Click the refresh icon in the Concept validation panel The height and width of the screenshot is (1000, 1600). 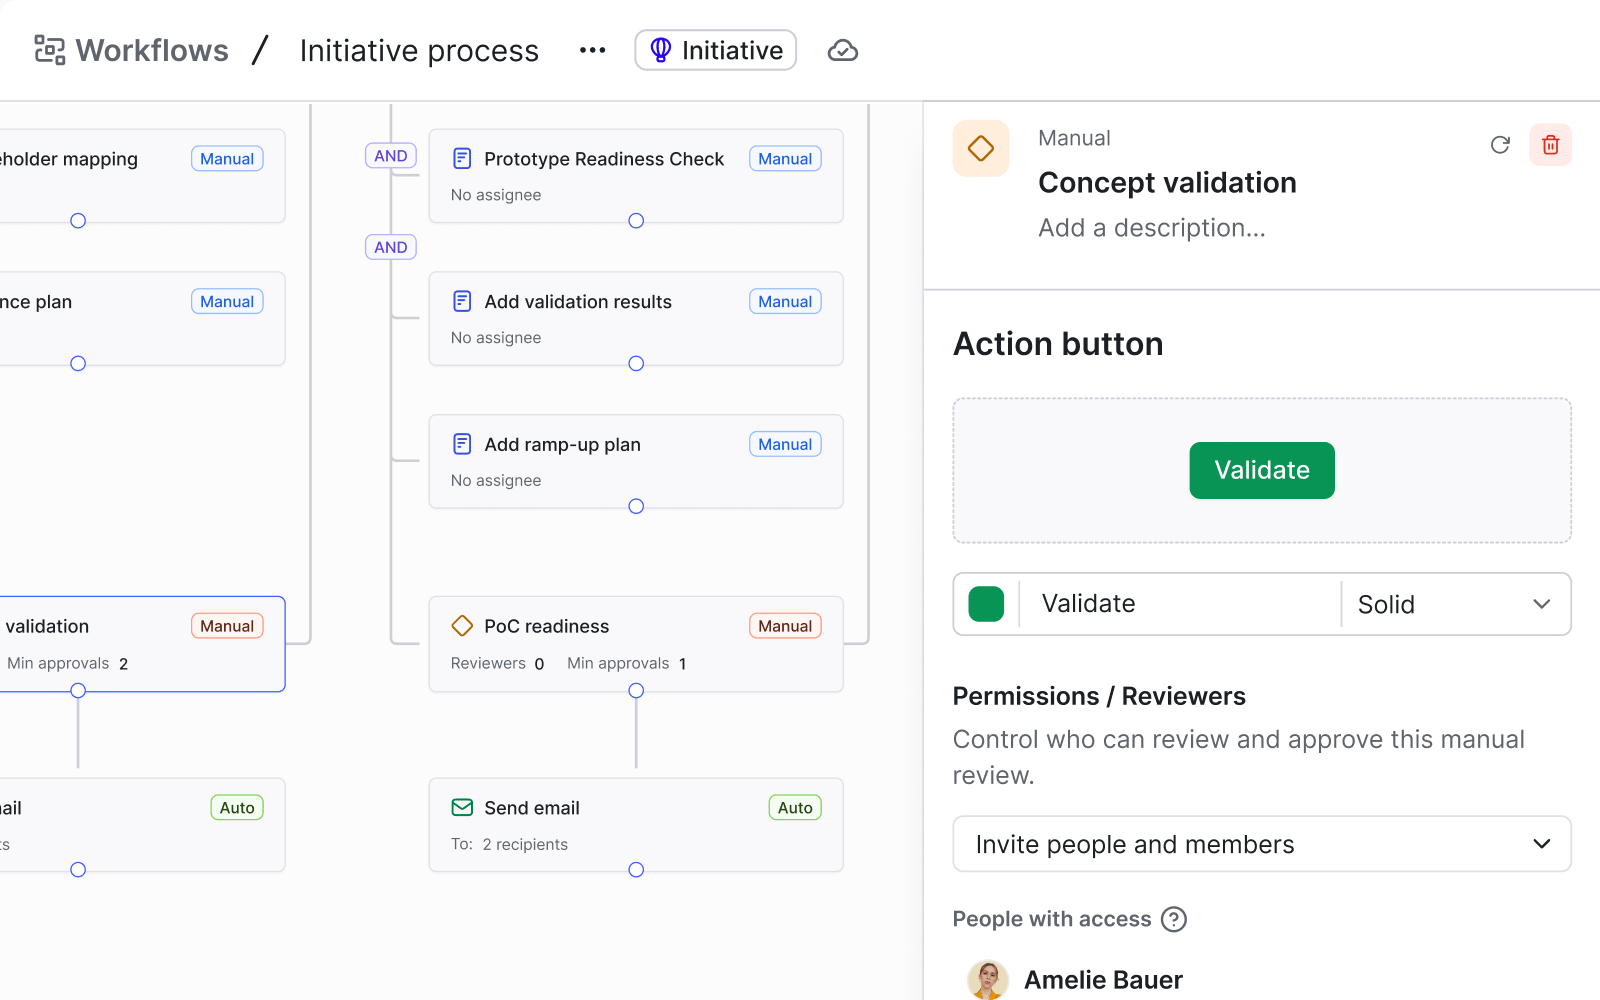(x=1500, y=145)
